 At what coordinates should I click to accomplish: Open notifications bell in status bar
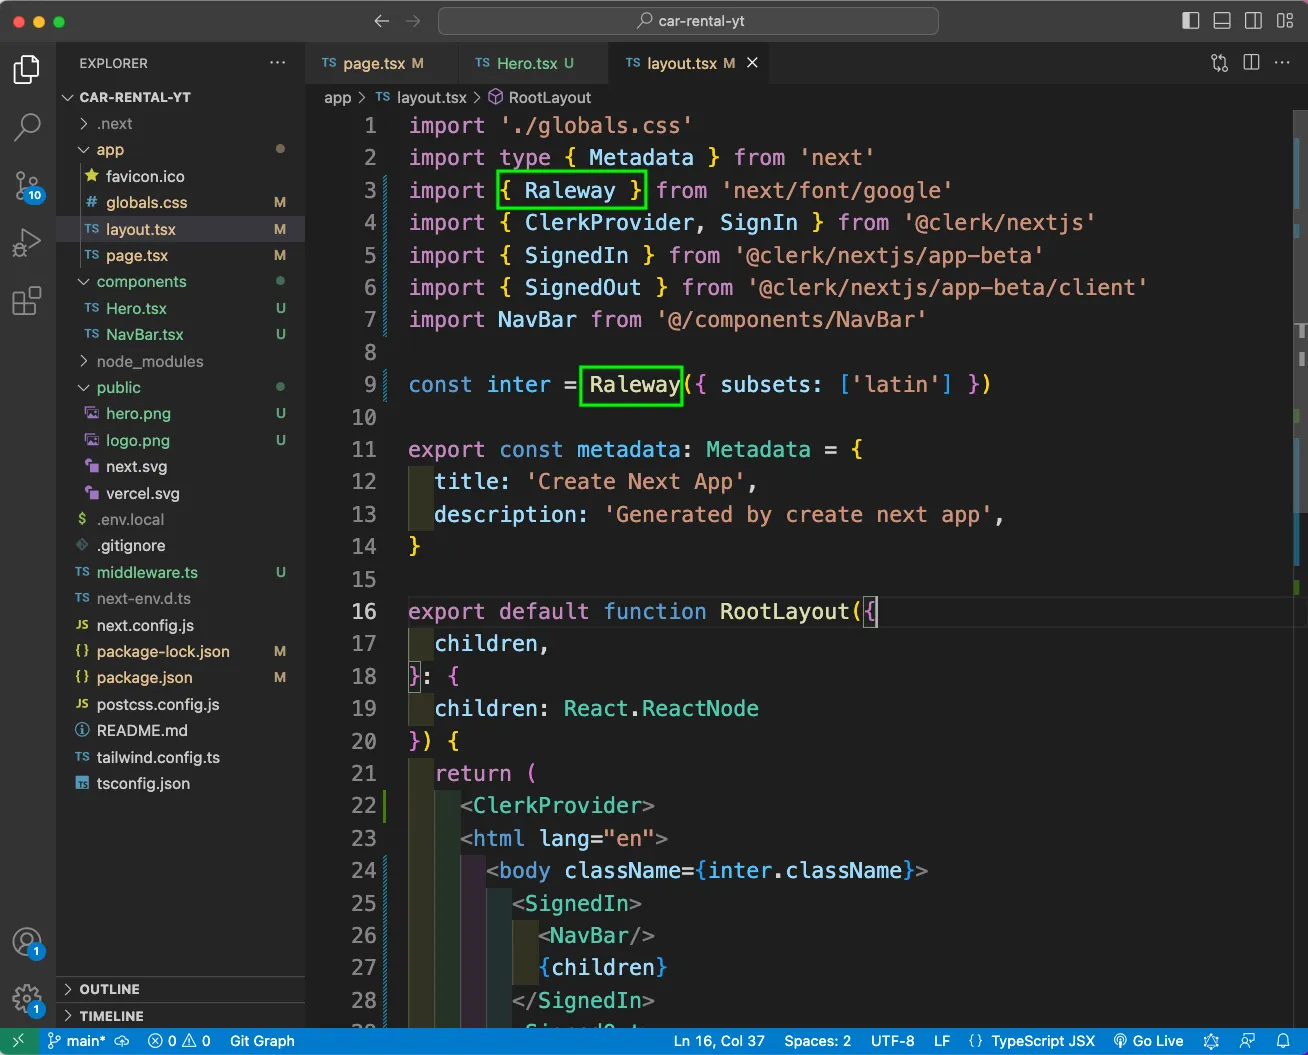click(1283, 1041)
